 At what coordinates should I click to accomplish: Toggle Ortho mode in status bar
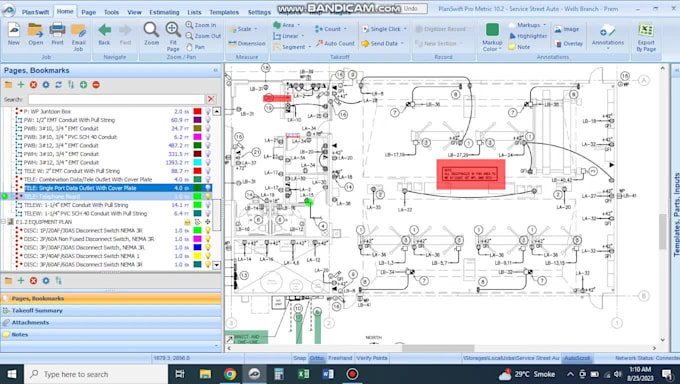click(317, 358)
